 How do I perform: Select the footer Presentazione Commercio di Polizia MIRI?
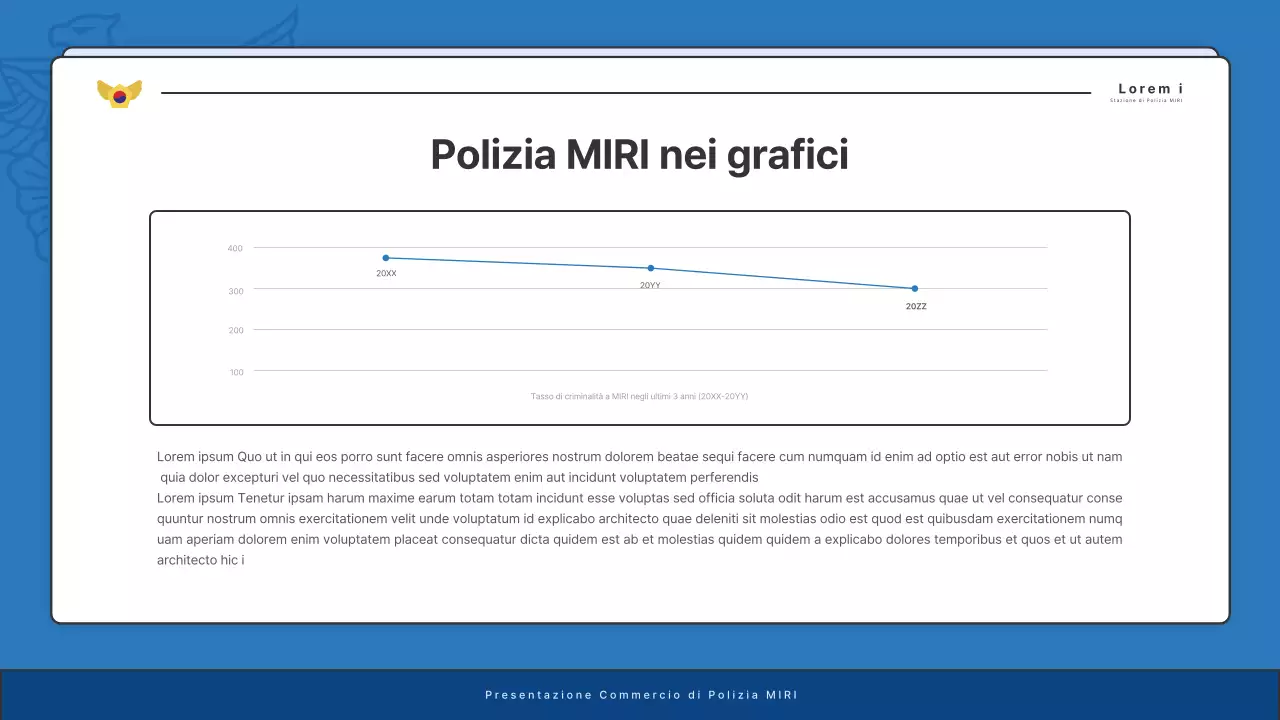[640, 694]
